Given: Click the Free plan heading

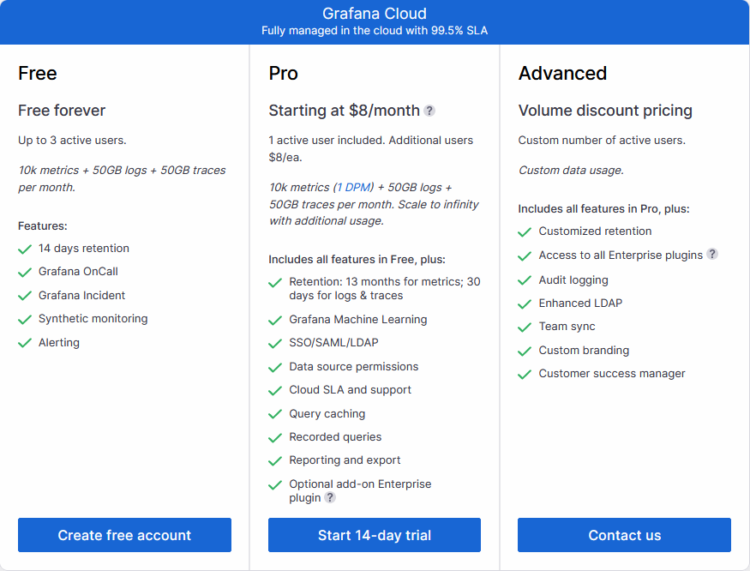Looking at the screenshot, I should pos(37,74).
